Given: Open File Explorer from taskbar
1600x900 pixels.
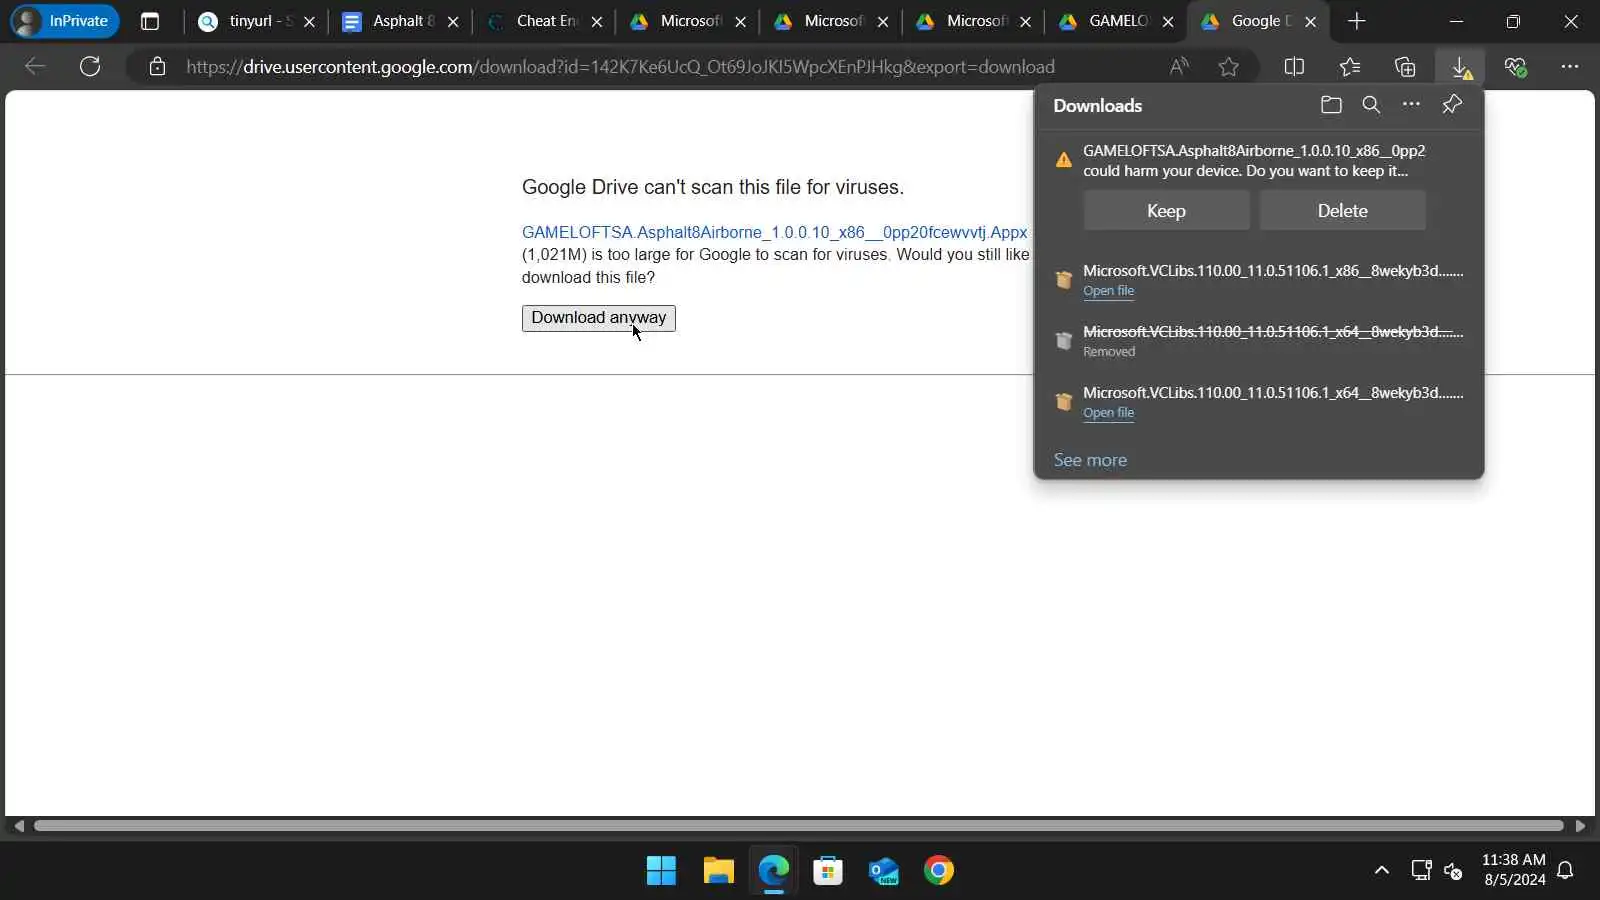Looking at the screenshot, I should pos(718,871).
